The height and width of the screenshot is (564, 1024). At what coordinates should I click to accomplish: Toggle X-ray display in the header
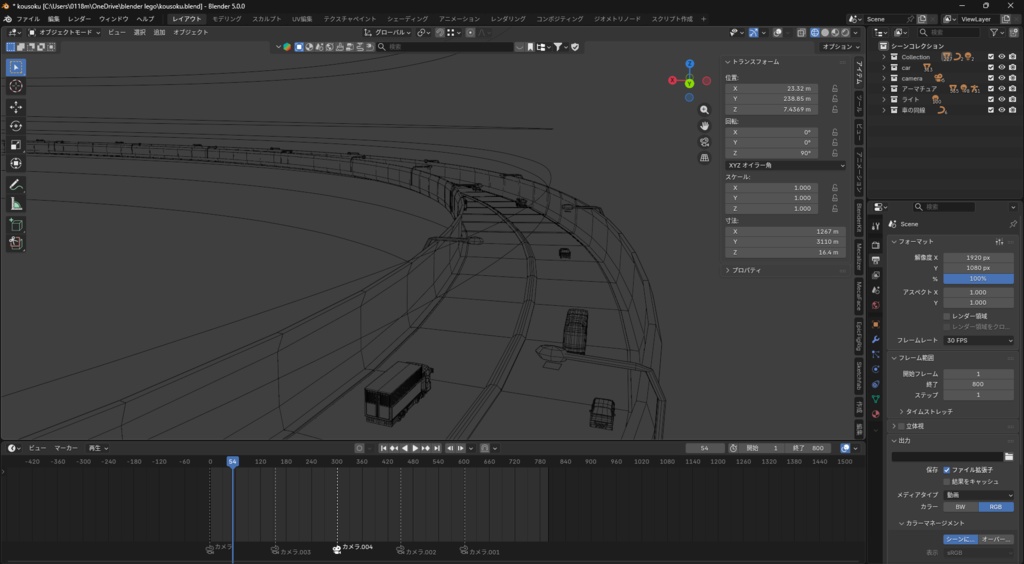coord(801,33)
